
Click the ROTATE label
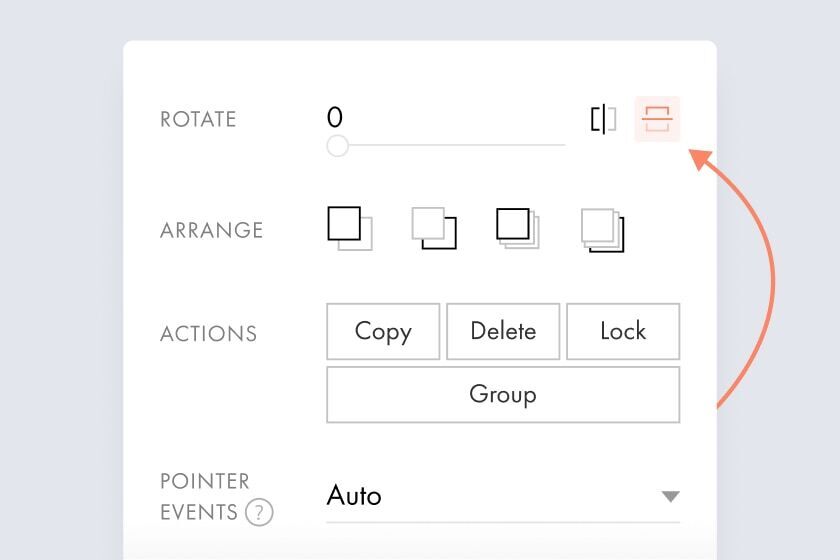pyautogui.click(x=198, y=120)
